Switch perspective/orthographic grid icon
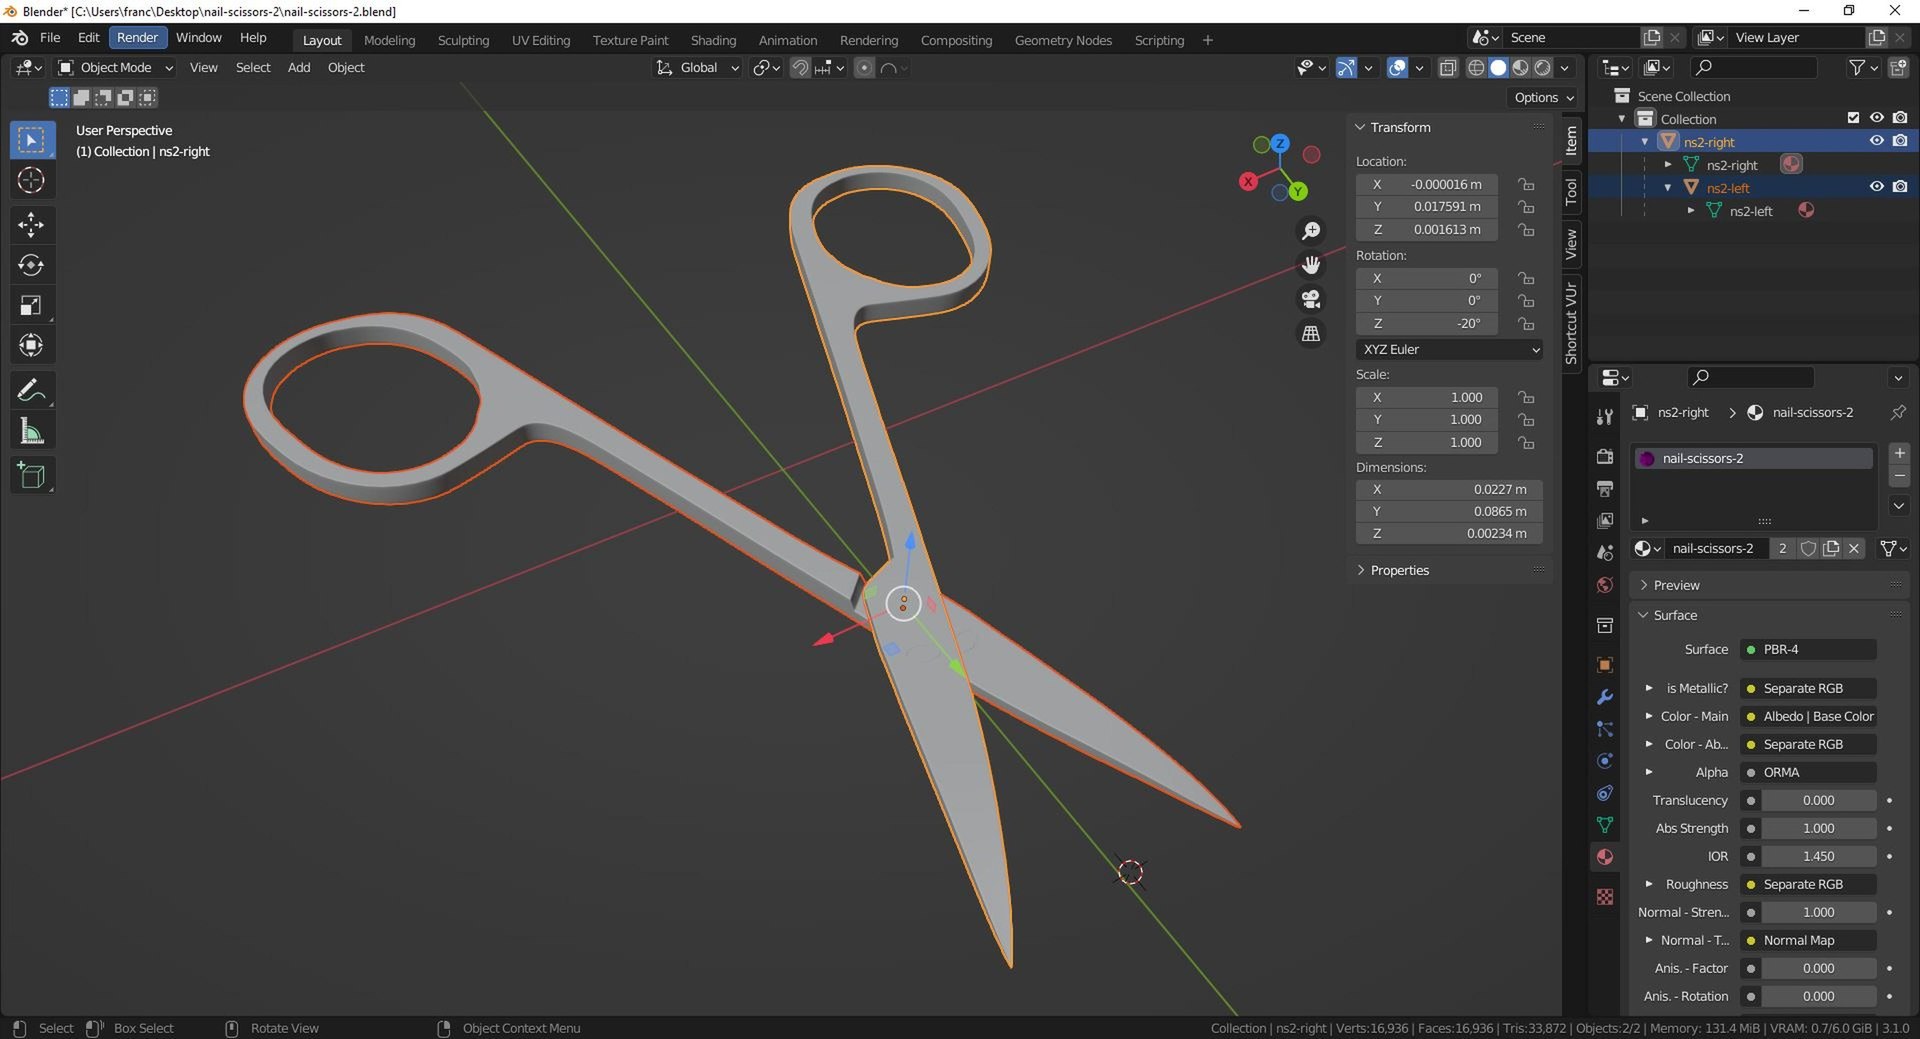 (x=1310, y=333)
